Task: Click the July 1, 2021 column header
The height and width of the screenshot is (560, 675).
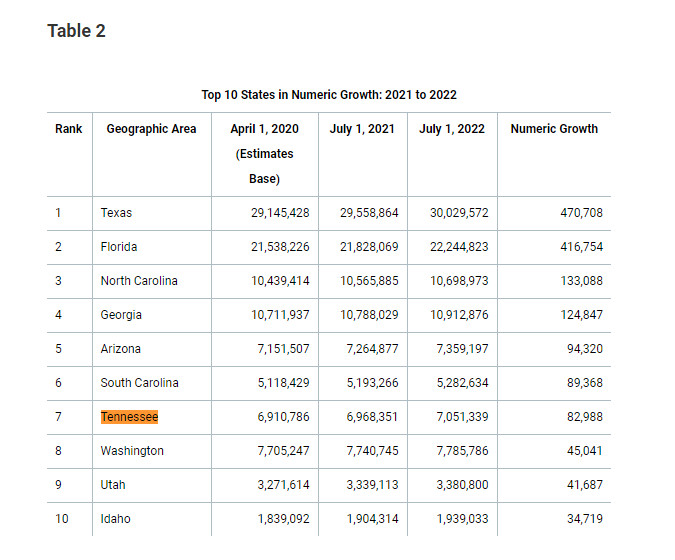Action: (362, 129)
